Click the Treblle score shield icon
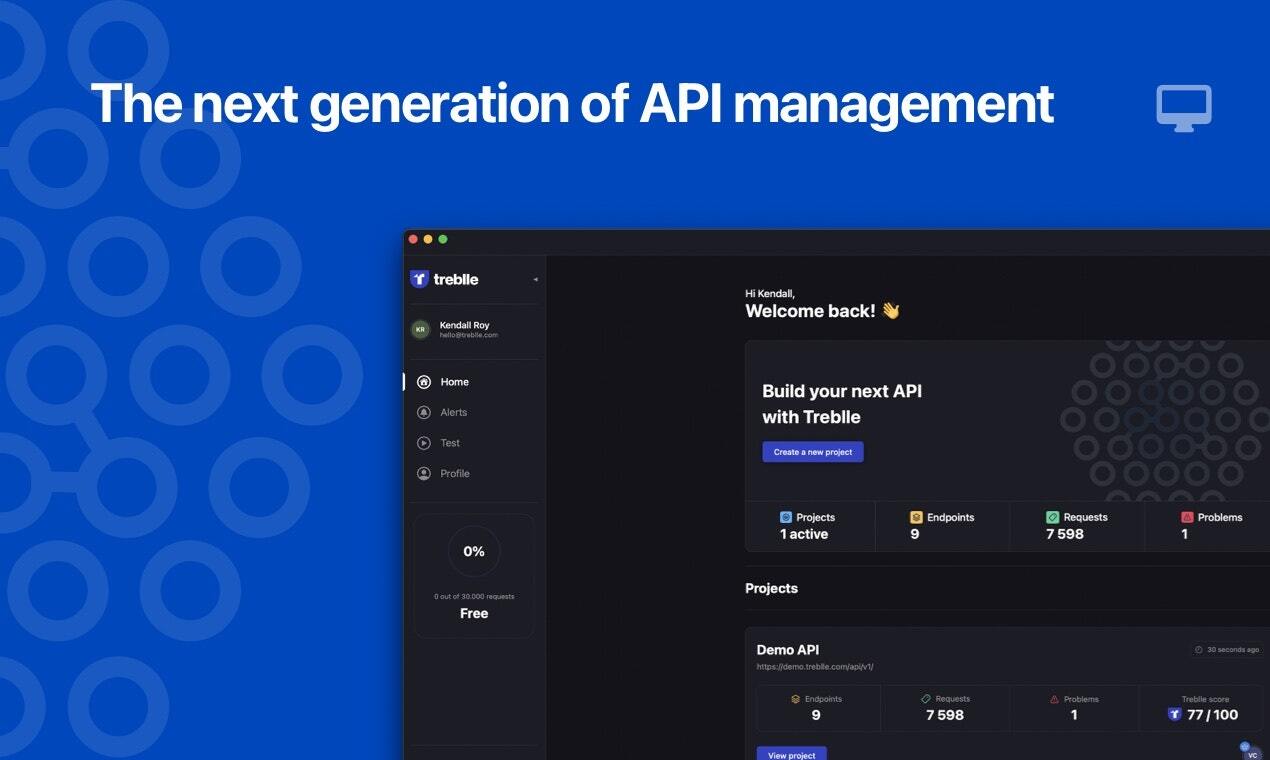 point(1175,714)
